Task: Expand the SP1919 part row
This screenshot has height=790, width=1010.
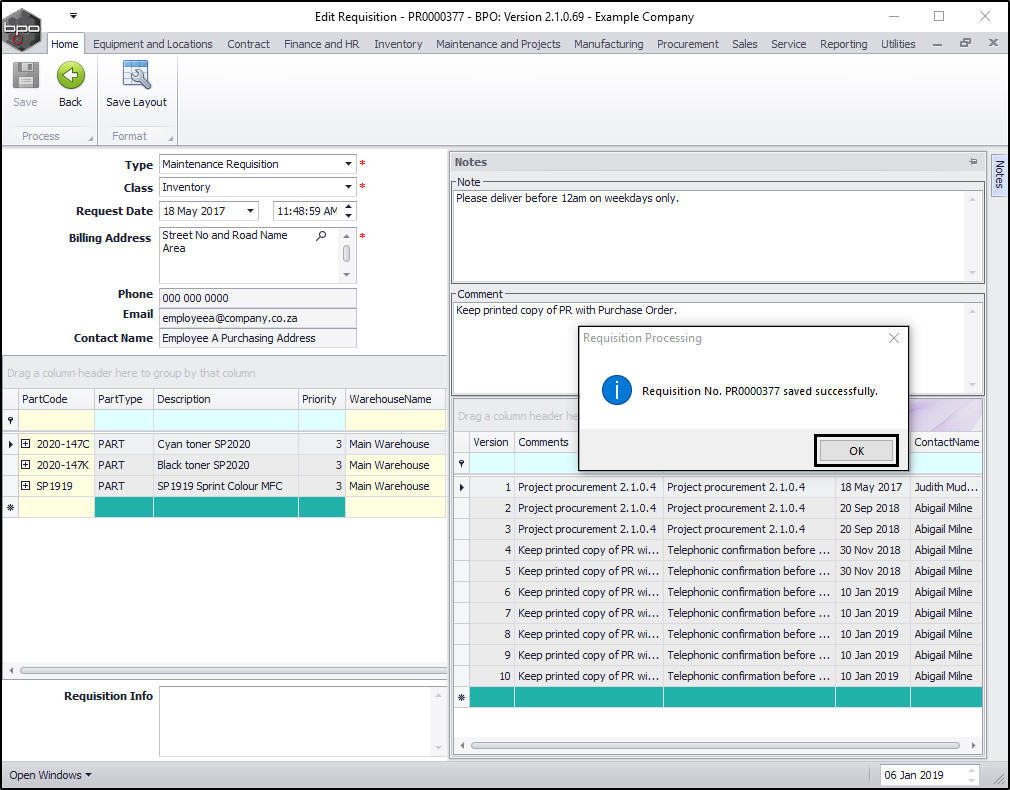Action: pyautogui.click(x=26, y=486)
